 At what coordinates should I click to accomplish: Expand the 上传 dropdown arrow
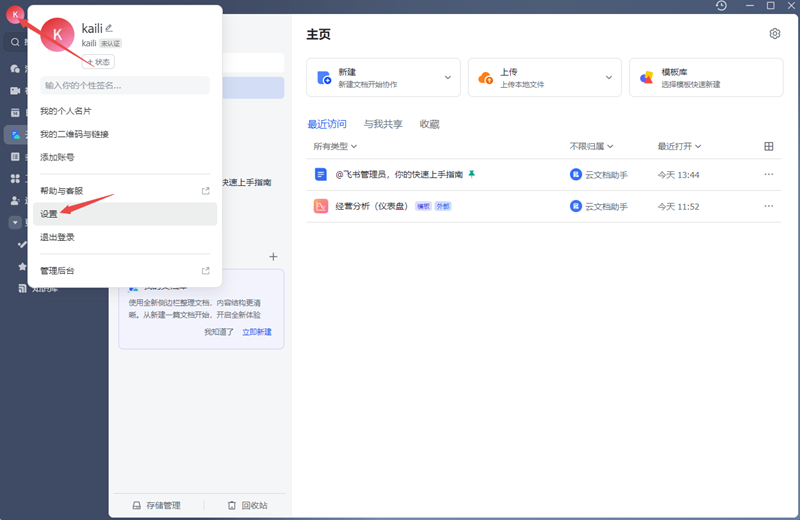pyautogui.click(x=609, y=78)
